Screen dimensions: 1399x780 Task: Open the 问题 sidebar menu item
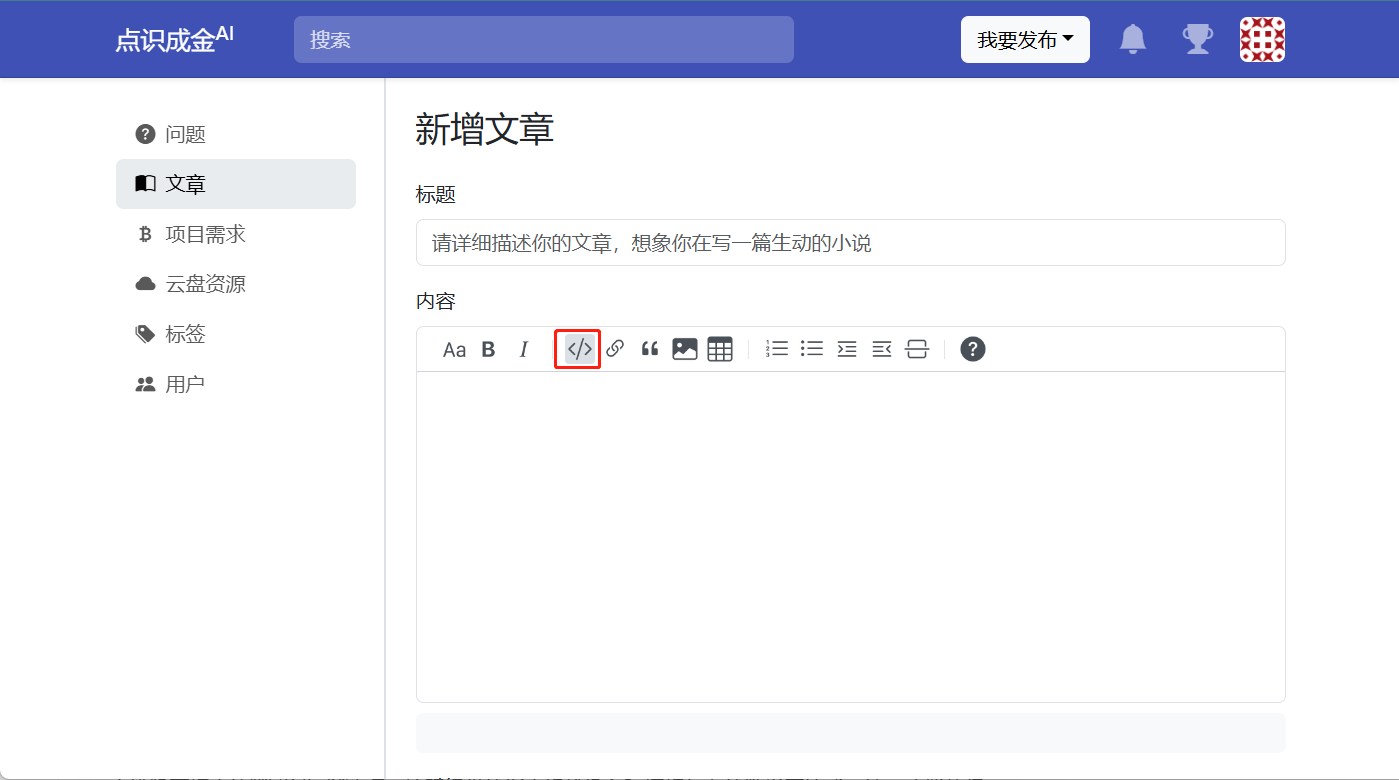point(185,134)
